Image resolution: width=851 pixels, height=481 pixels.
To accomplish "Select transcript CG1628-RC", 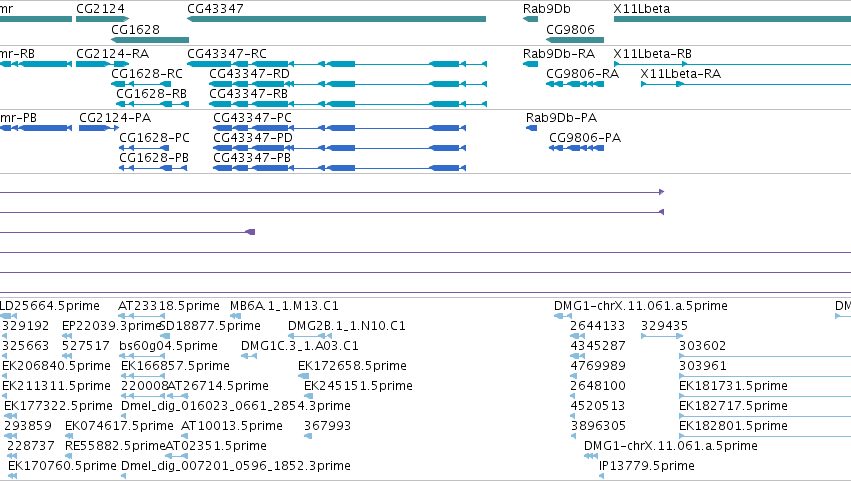I will (147, 73).
